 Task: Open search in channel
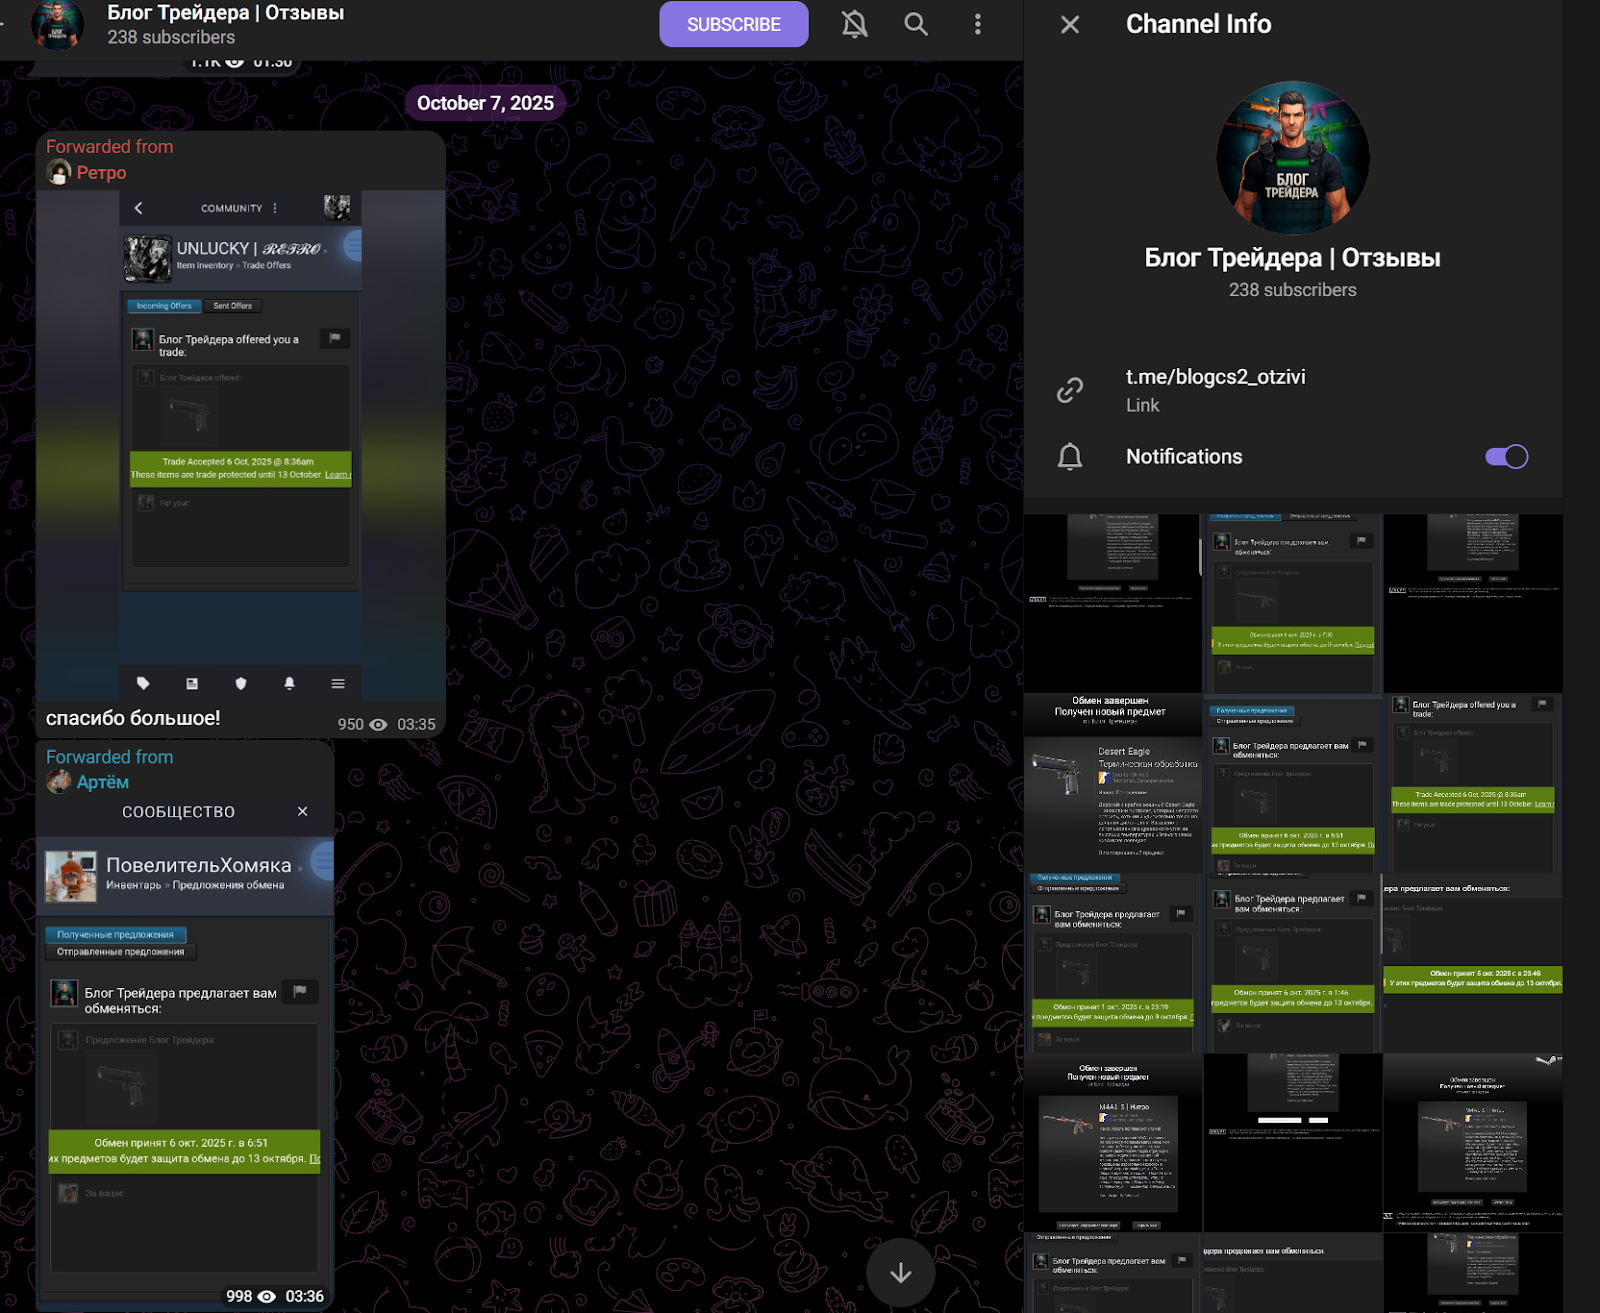point(915,24)
